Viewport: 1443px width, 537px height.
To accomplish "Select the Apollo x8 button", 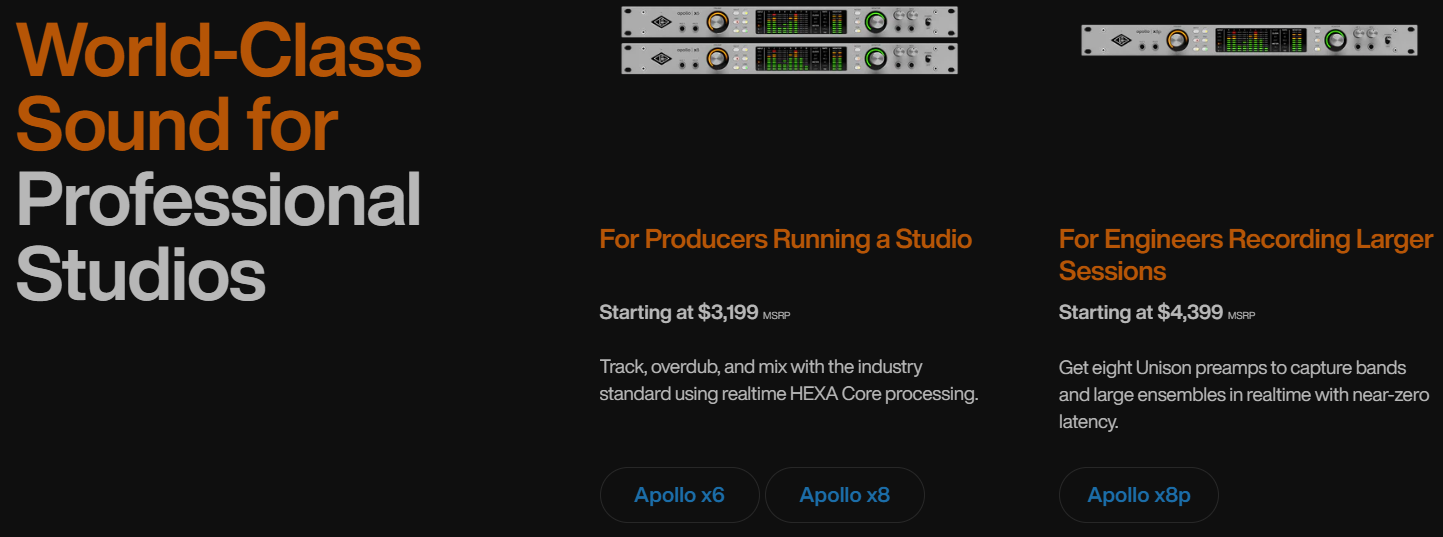I will point(845,495).
